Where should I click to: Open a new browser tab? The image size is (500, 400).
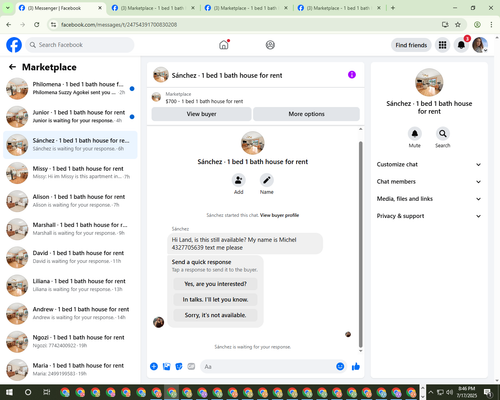(393, 8)
